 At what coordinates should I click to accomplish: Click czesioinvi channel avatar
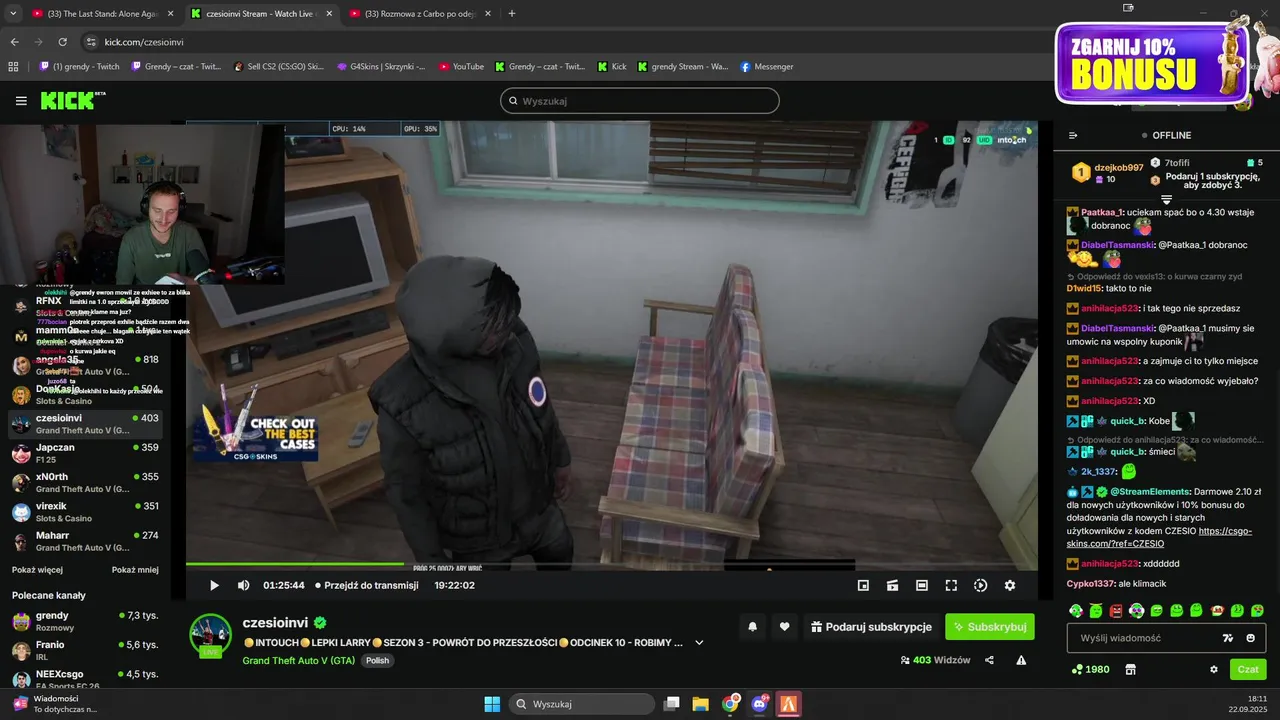[211, 636]
